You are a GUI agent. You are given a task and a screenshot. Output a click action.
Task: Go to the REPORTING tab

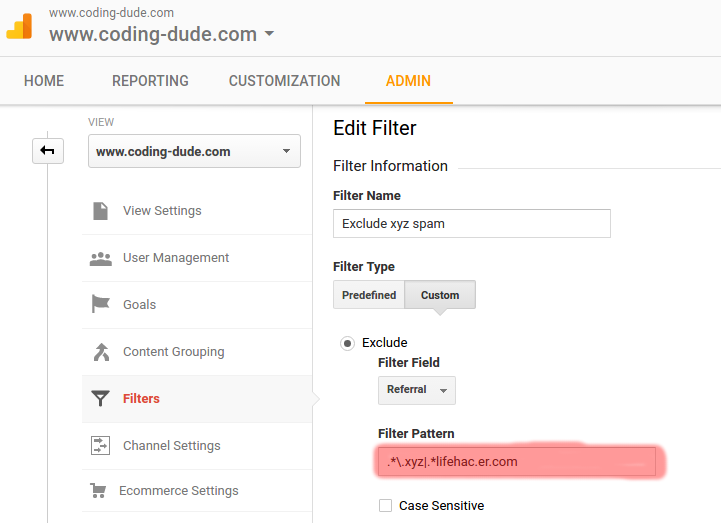(x=150, y=81)
